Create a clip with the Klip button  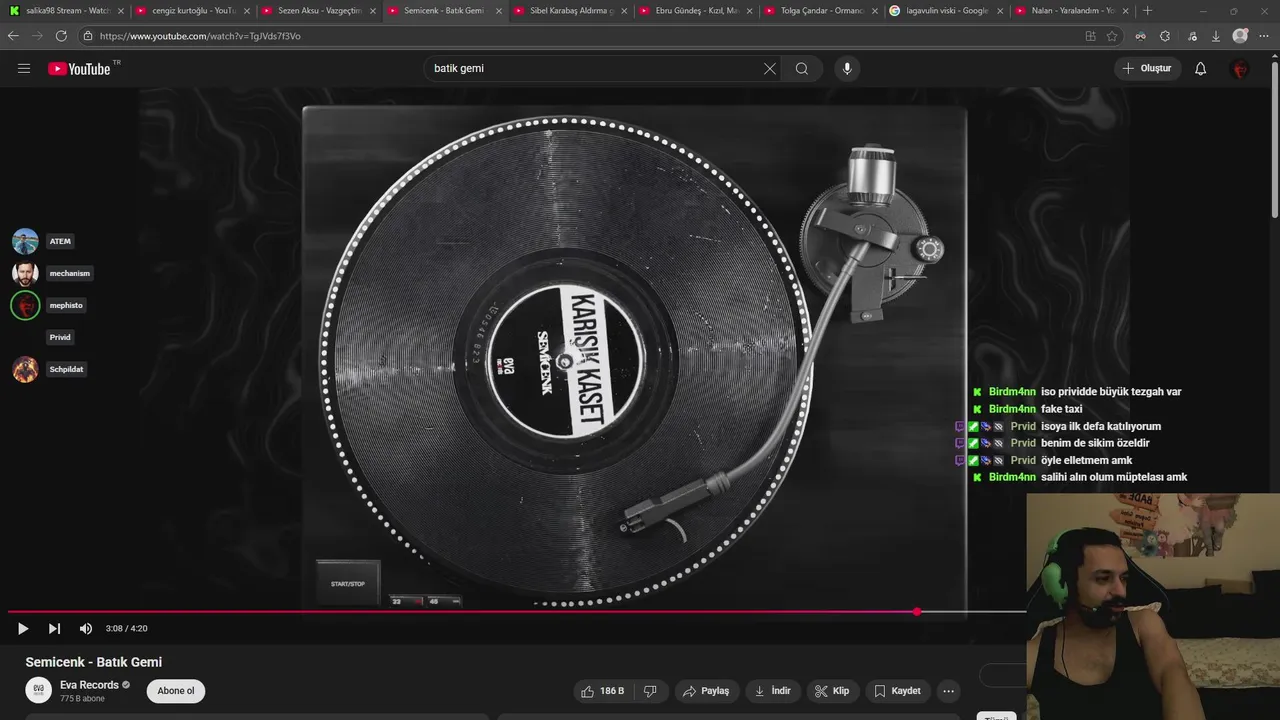(832, 691)
